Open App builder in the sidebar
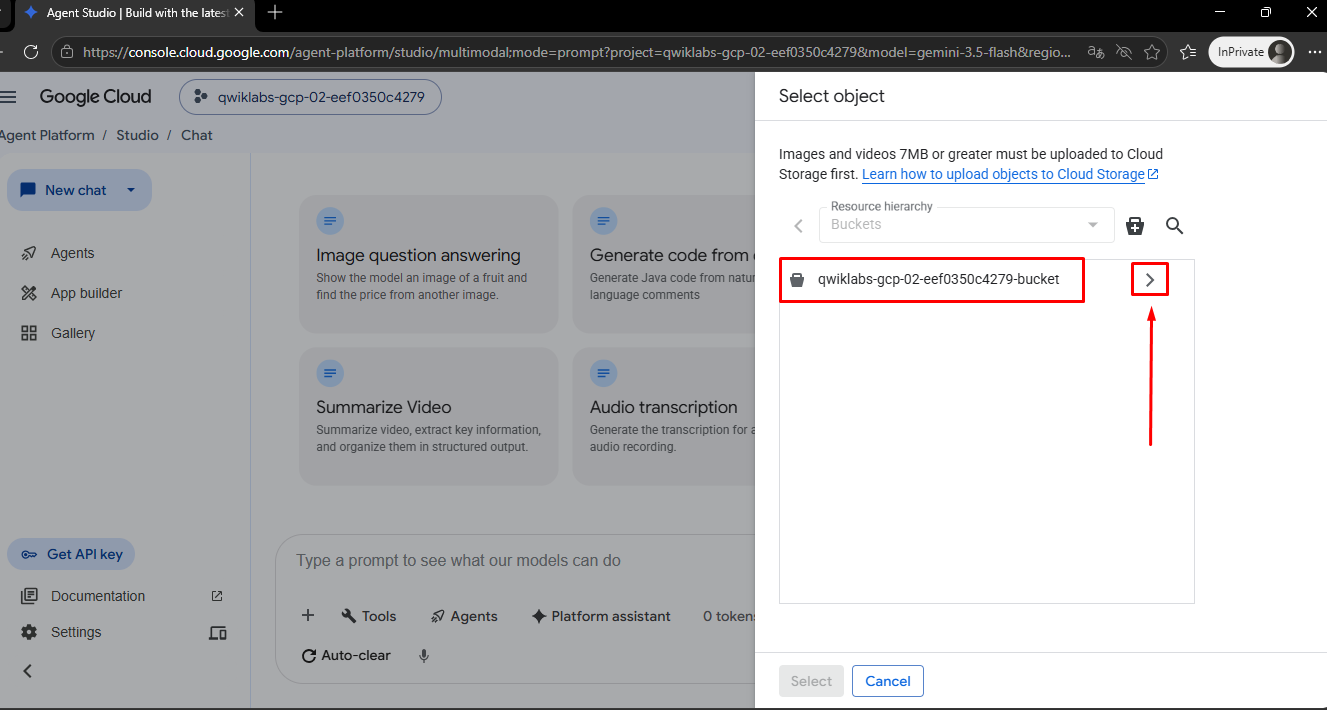1327x710 pixels. (x=87, y=293)
